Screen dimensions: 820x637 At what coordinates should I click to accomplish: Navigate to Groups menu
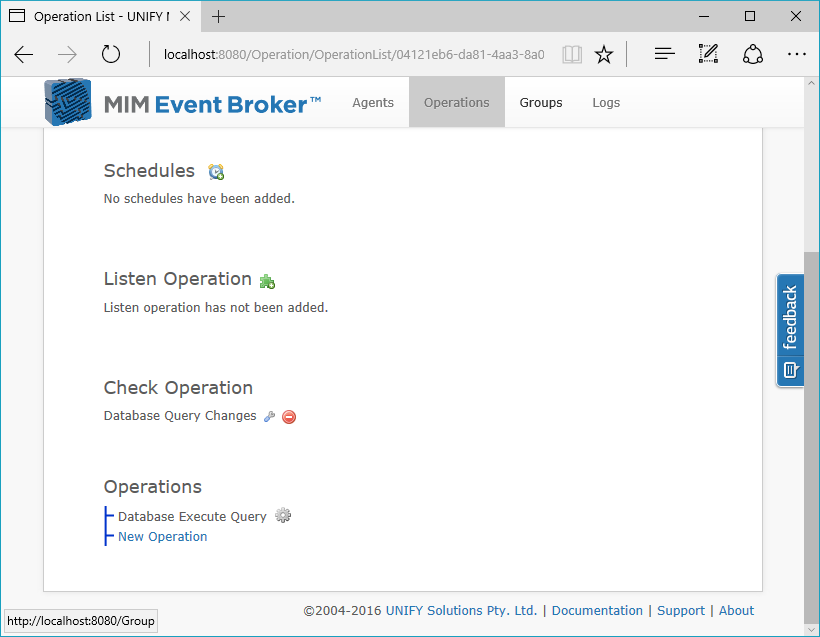tap(541, 103)
